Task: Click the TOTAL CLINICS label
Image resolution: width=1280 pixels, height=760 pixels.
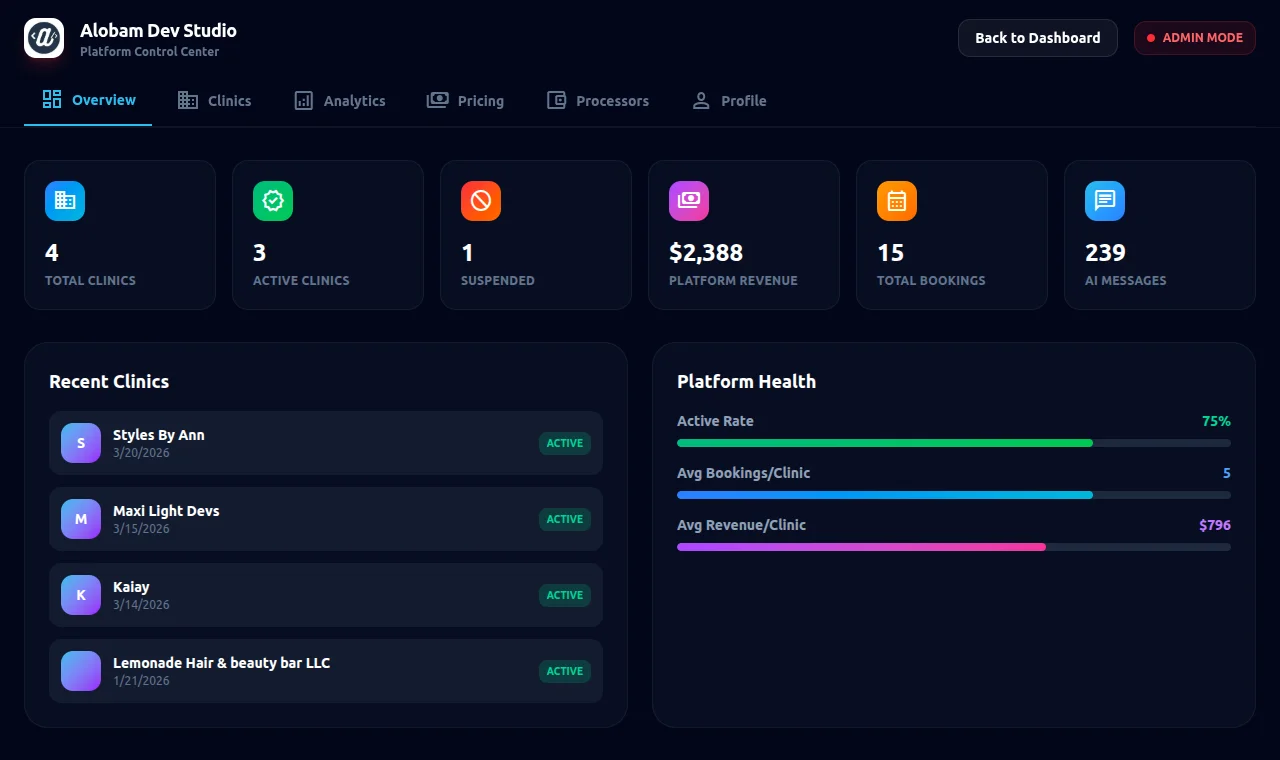Action: click(90, 281)
